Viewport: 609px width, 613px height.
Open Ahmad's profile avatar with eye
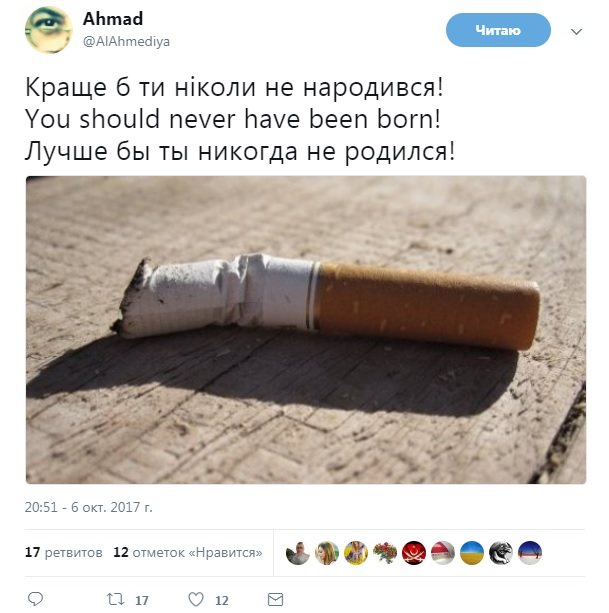(x=48, y=30)
